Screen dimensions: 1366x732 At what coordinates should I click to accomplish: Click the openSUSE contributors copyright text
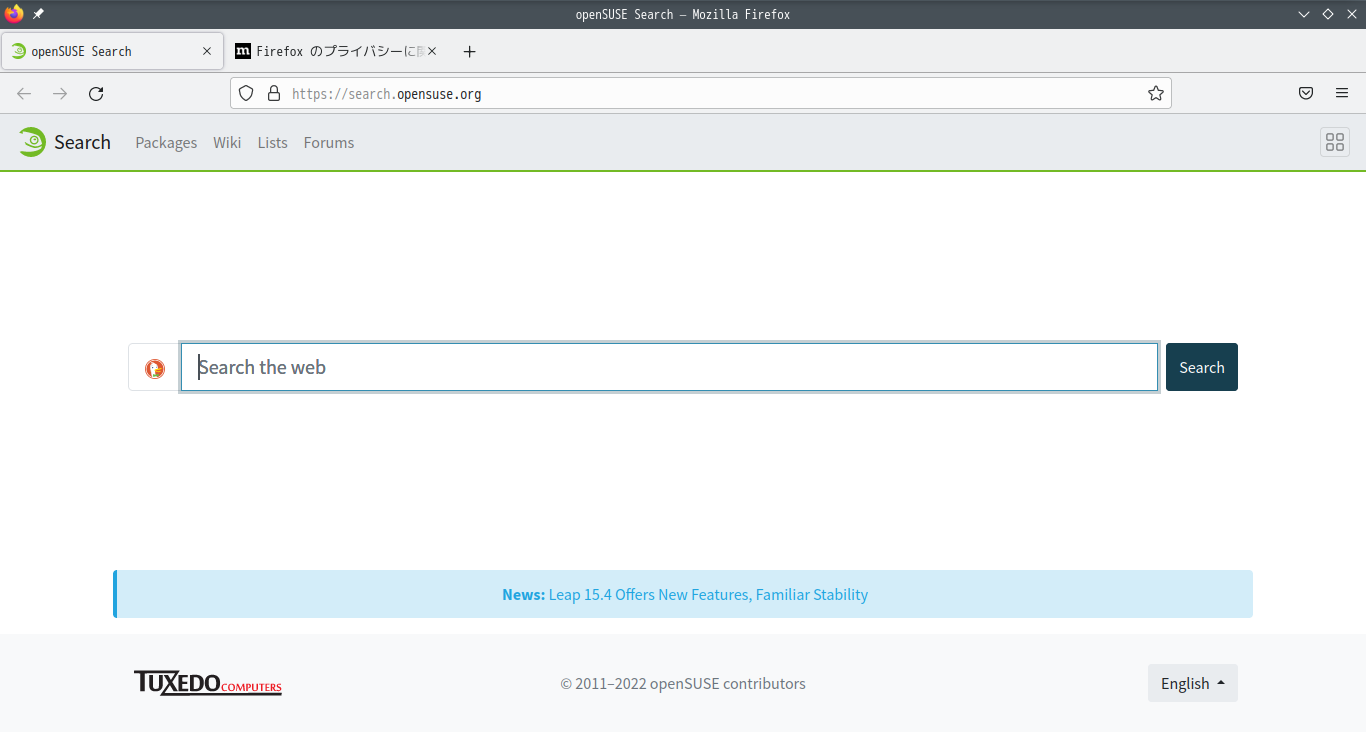pos(683,684)
